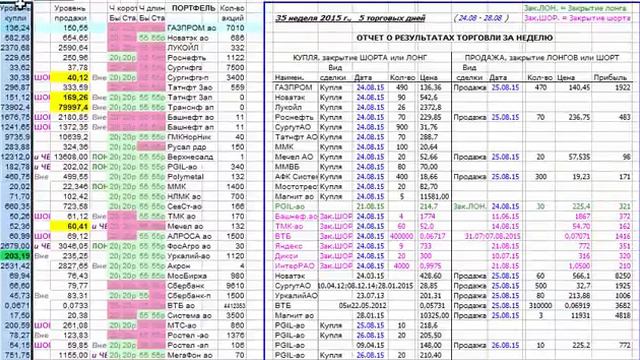Click the КУПЛЯ, закрытие ШОРТА или ЛОНГ header
The height and width of the screenshot is (360, 640).
[360, 58]
